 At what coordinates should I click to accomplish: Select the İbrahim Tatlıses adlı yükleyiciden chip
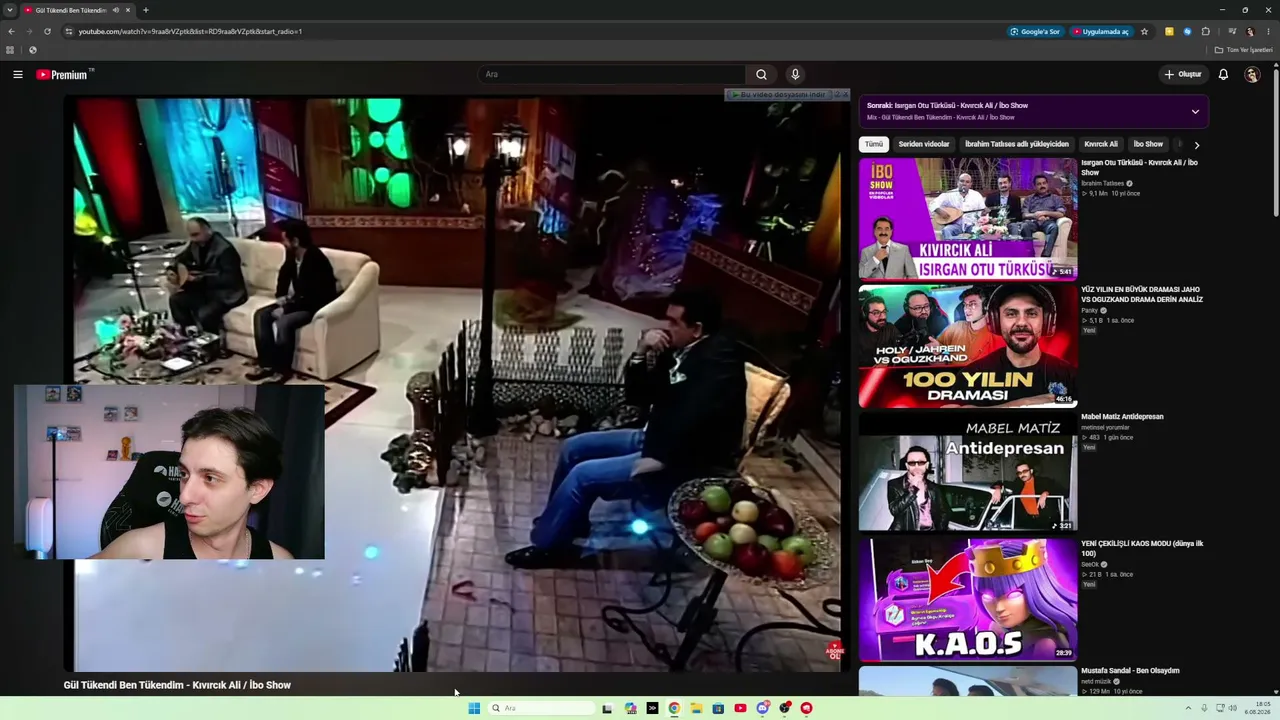click(x=1017, y=144)
